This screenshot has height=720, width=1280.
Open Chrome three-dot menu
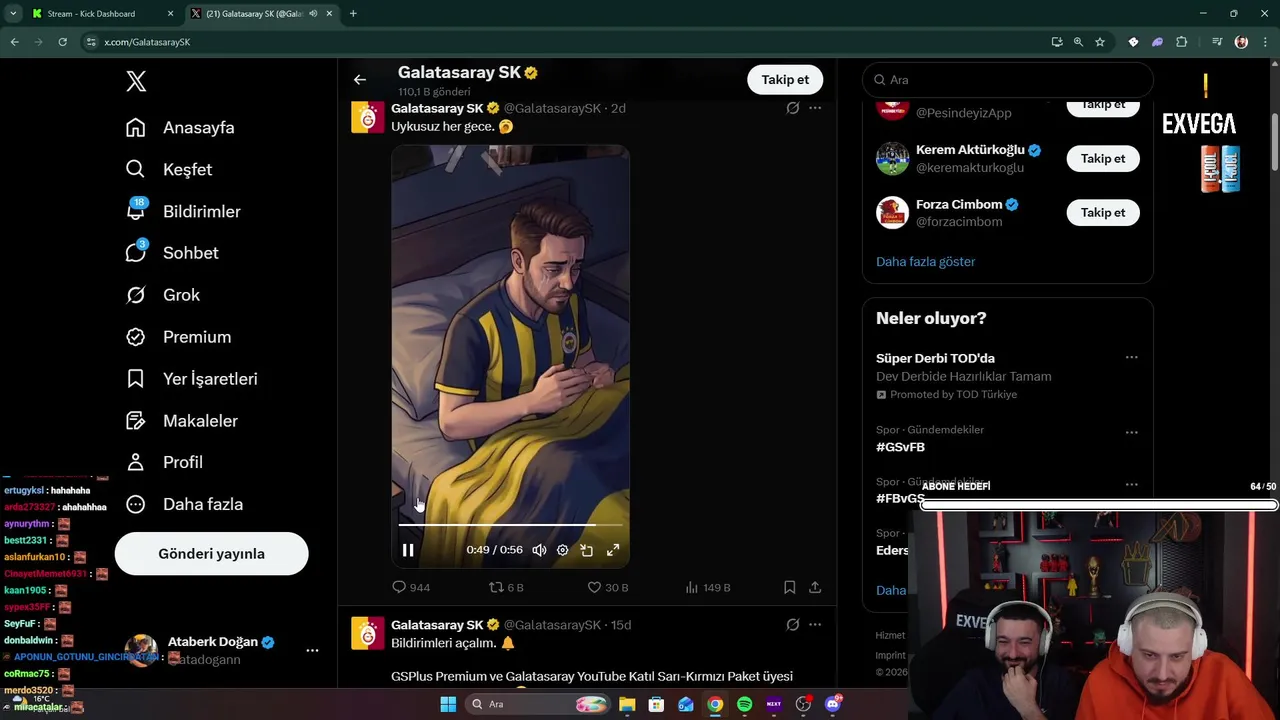1265,42
